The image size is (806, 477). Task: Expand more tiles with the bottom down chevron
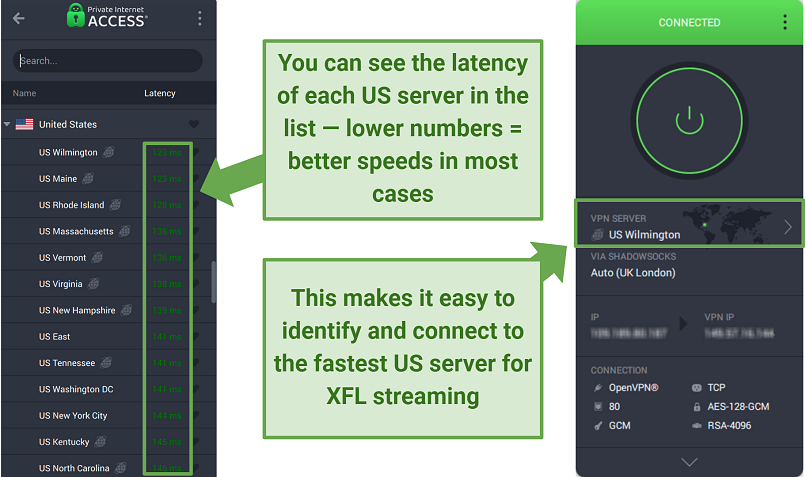pyautogui.click(x=689, y=462)
